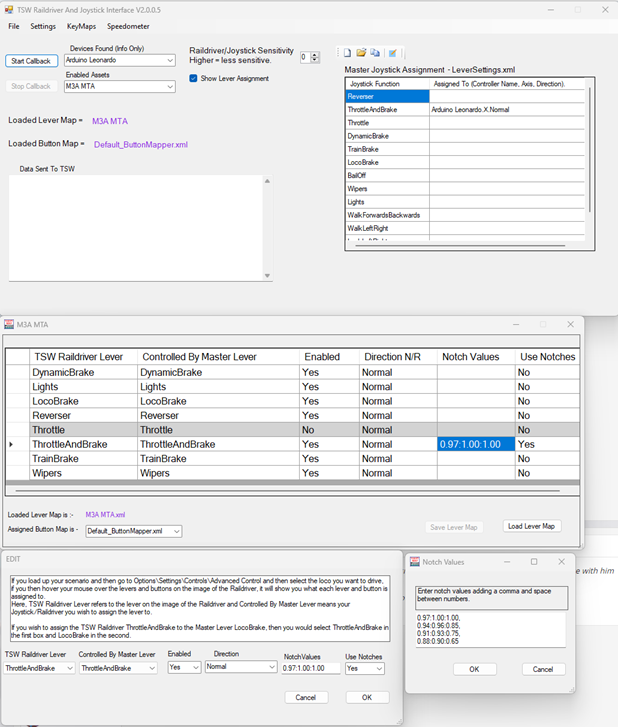
Task: Click Cancel in the Notch Values dialog
Action: click(x=543, y=669)
